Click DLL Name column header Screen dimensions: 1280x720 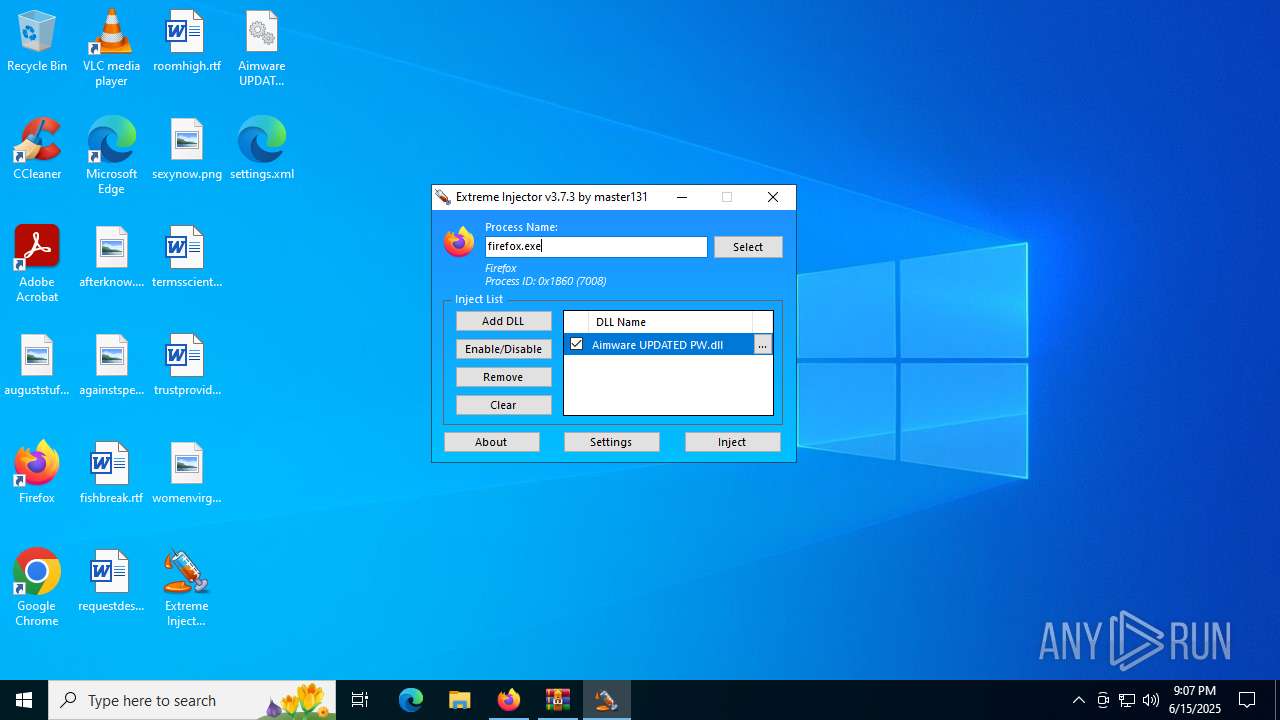coord(669,322)
